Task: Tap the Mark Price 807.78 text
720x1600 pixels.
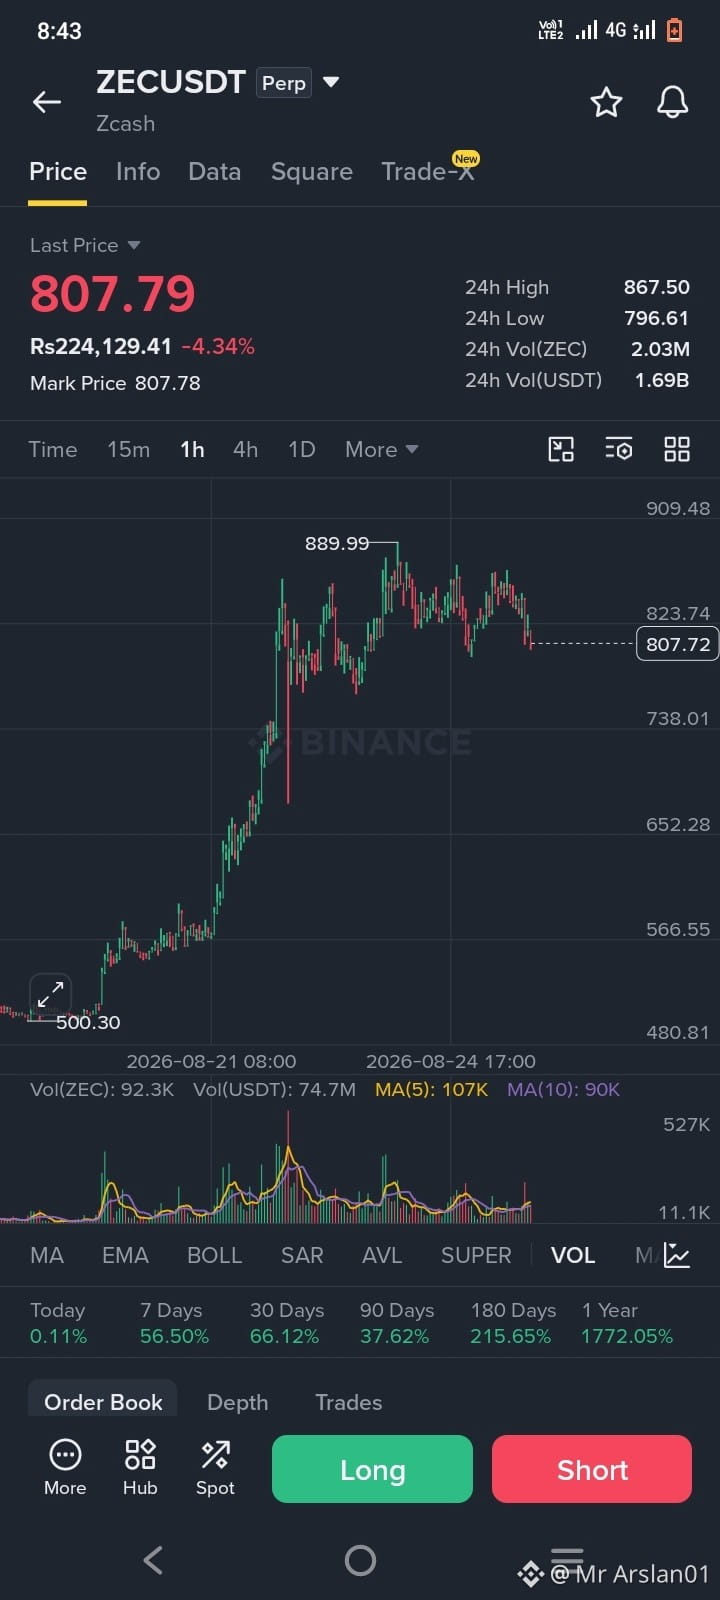Action: (115, 383)
